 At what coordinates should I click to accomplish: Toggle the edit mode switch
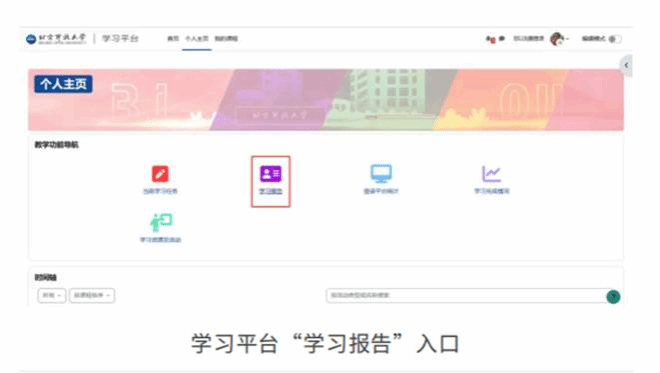point(614,39)
